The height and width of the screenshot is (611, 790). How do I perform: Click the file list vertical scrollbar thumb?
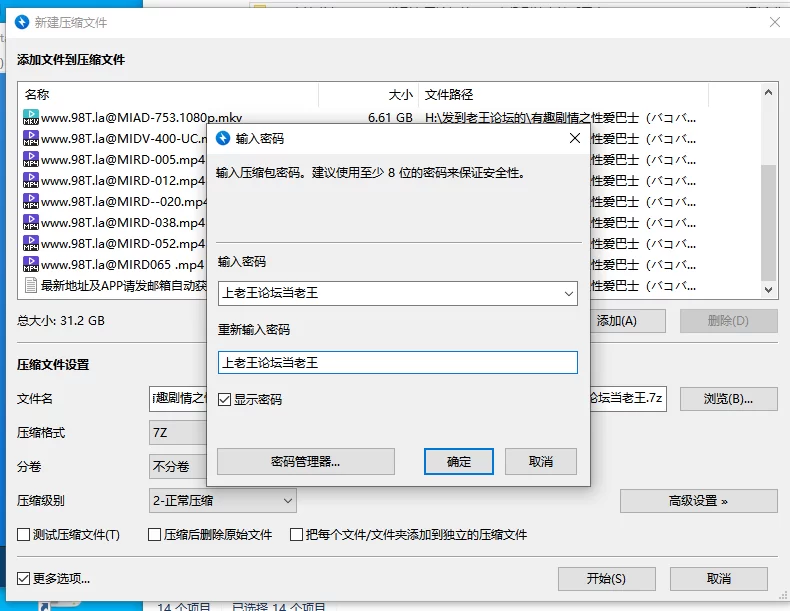click(x=768, y=222)
